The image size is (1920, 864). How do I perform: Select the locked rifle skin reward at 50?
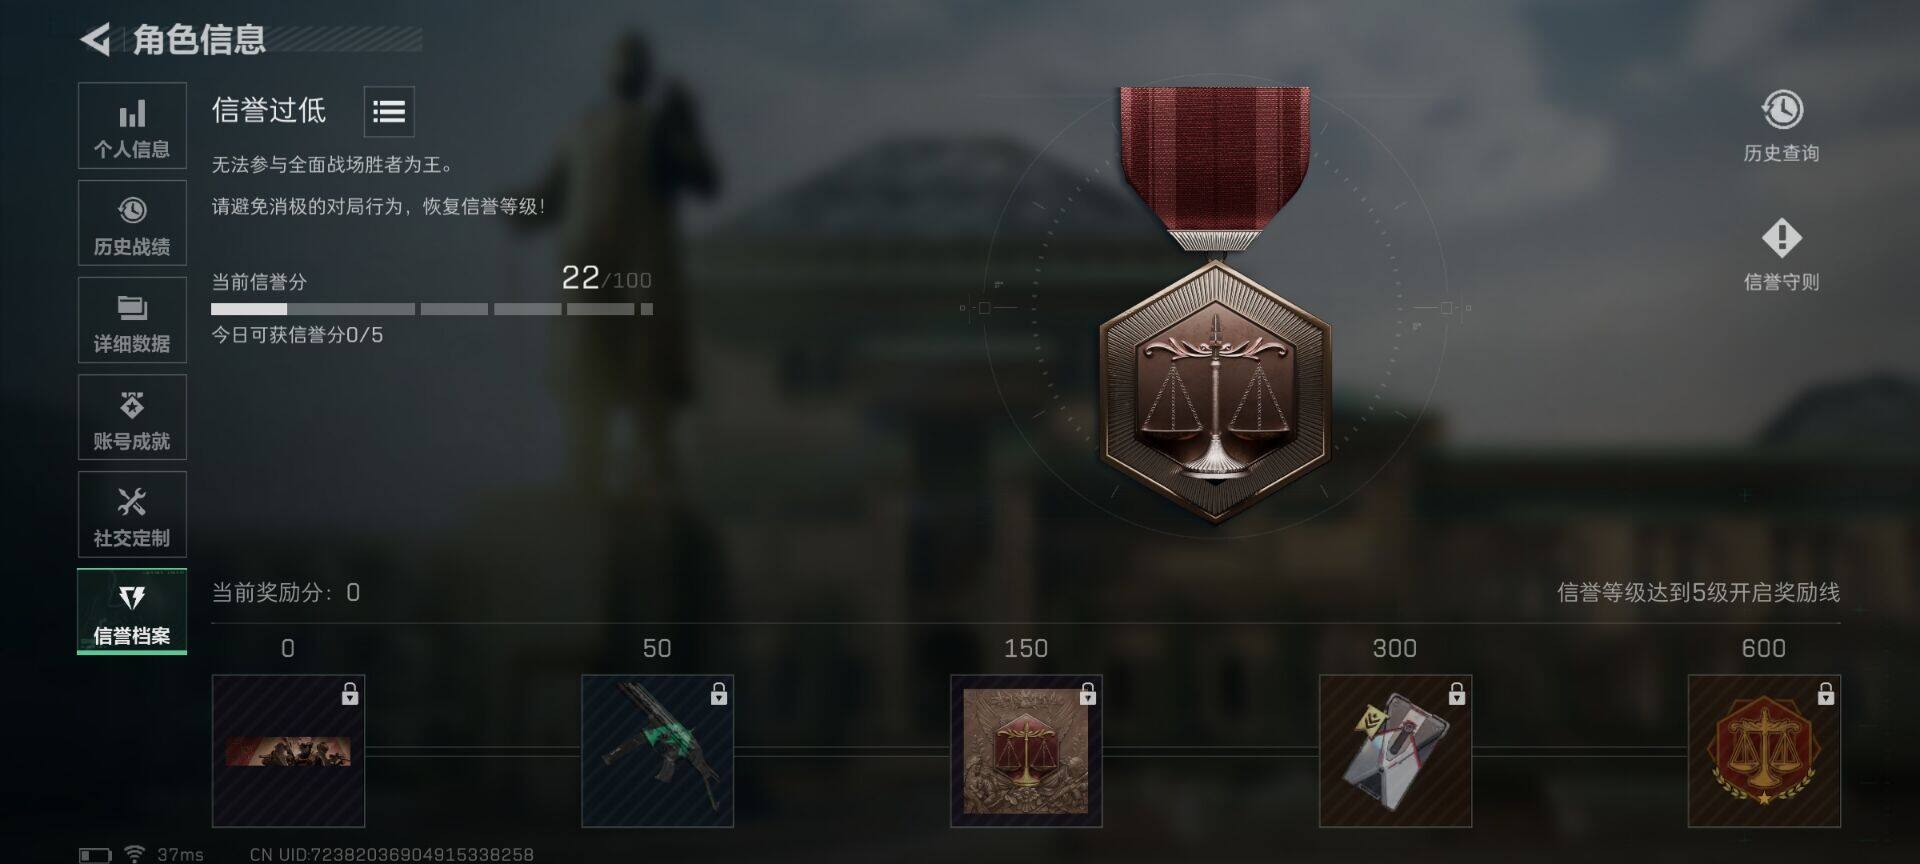[657, 751]
